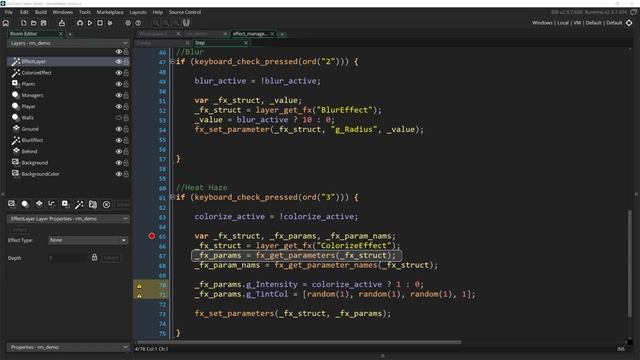
Task: Open the File menu
Action: point(9,12)
